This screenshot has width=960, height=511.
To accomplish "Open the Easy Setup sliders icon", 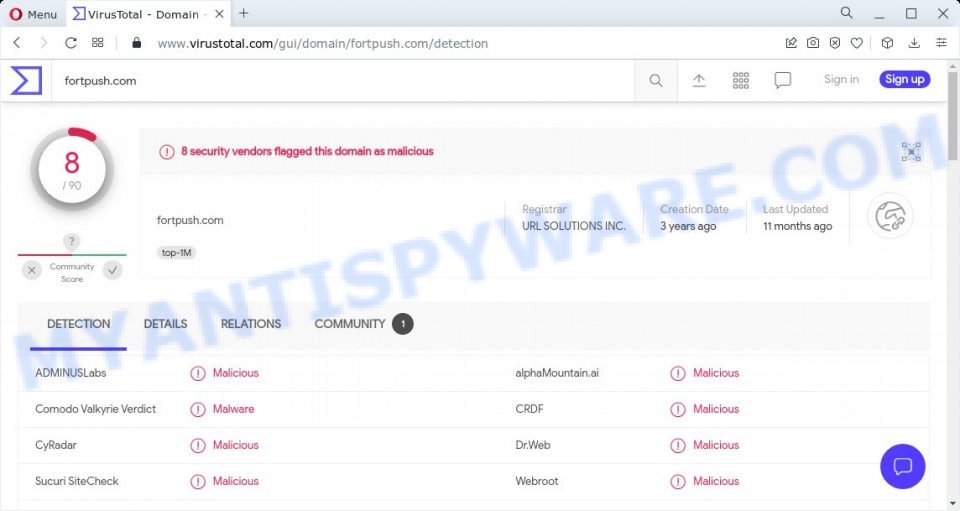I will tap(942, 43).
